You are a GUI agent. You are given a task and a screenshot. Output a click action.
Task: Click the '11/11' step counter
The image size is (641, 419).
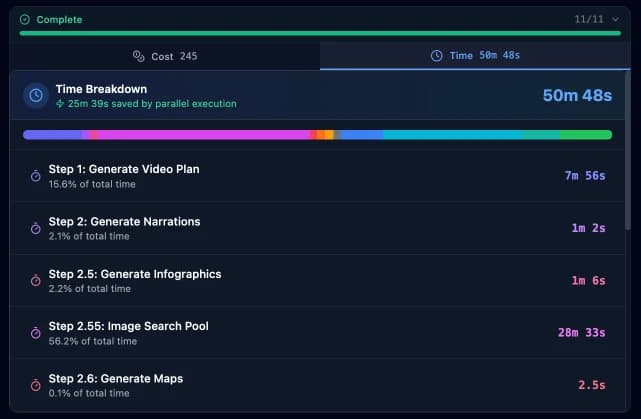click(x=589, y=19)
